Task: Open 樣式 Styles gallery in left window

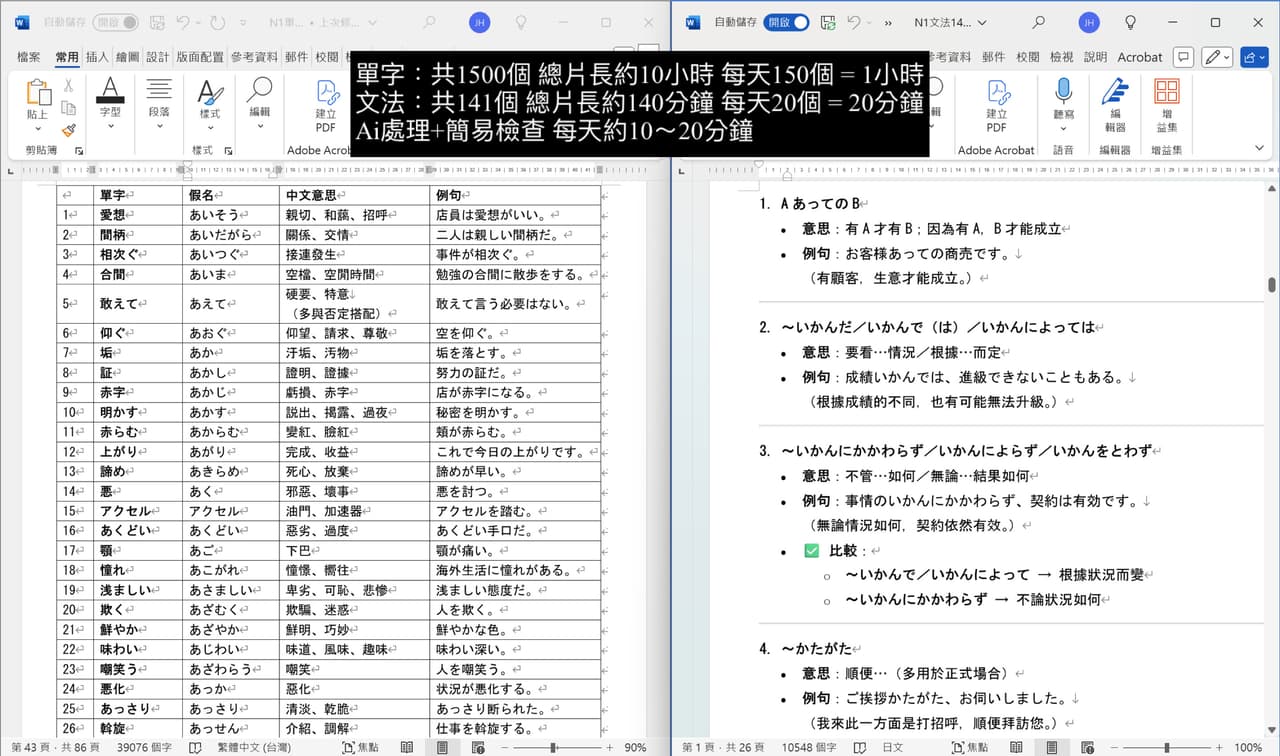Action: pos(210,104)
